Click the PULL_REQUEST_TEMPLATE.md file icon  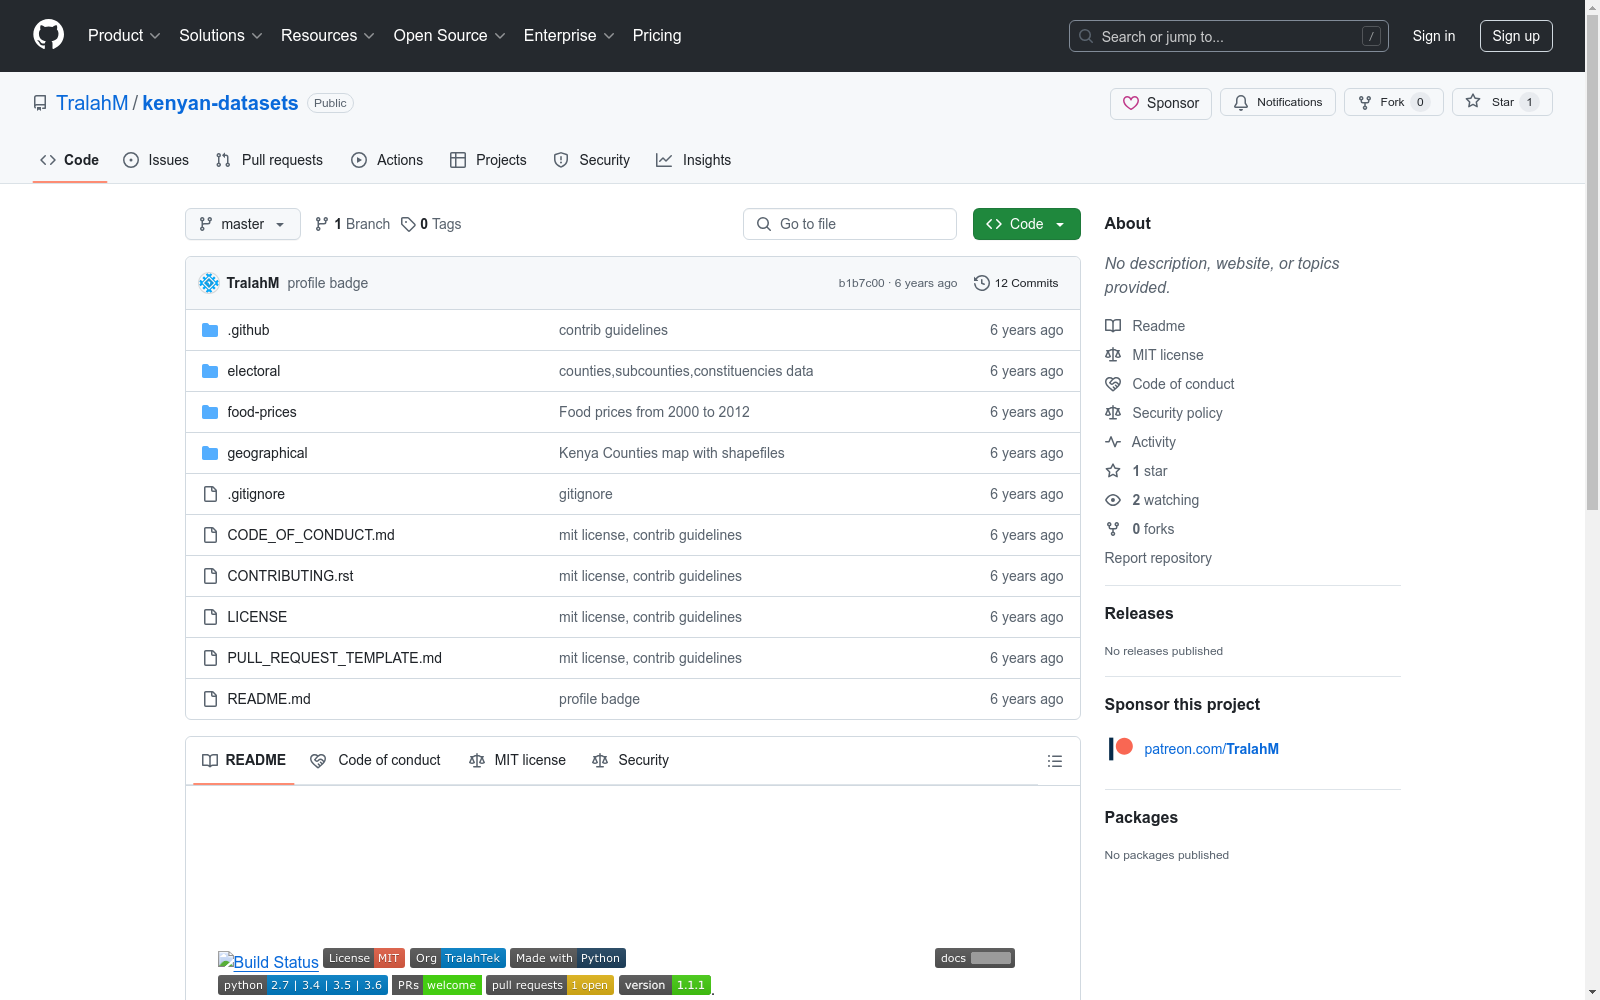210,658
